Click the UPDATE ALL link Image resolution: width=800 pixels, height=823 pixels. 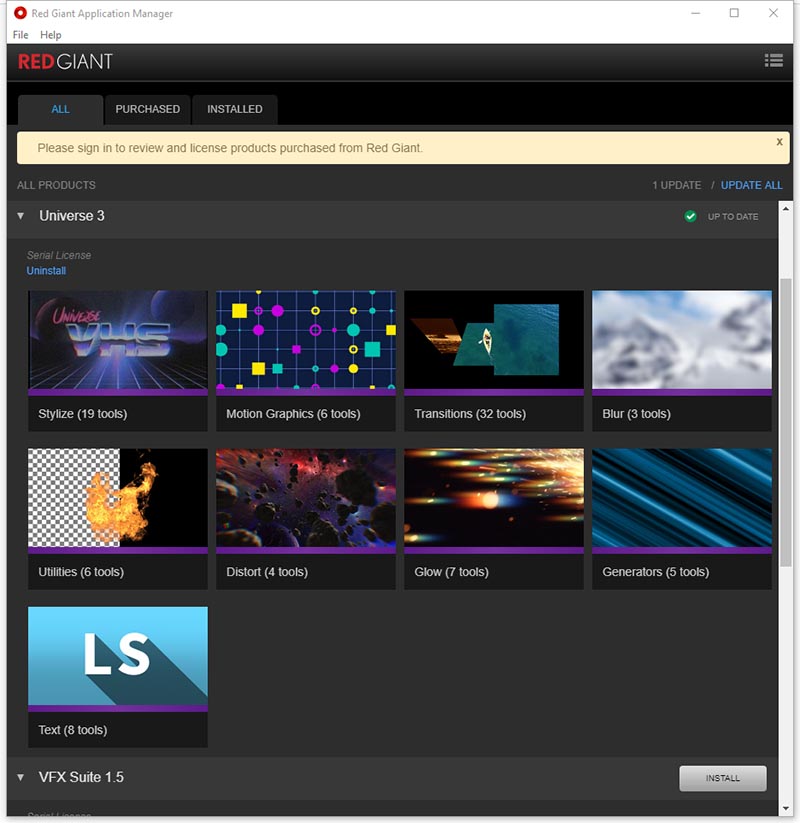coord(751,185)
